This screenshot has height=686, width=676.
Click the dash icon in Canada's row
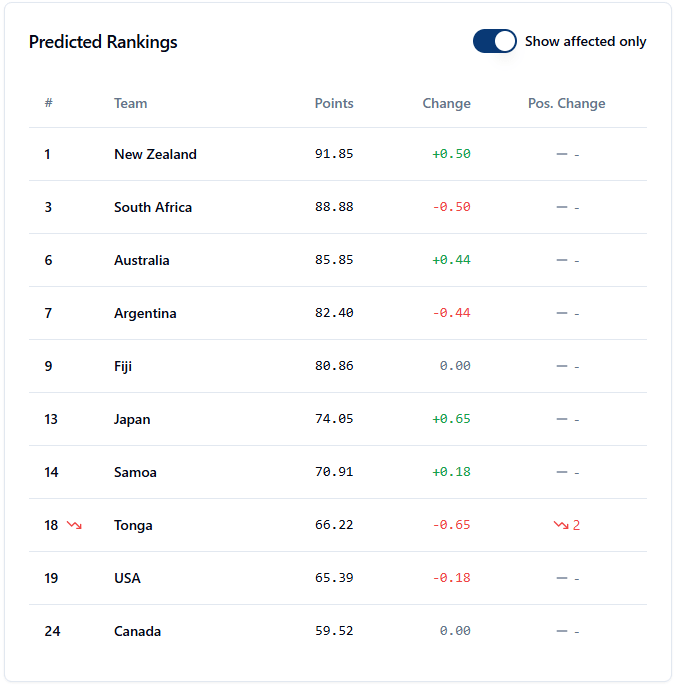point(562,631)
